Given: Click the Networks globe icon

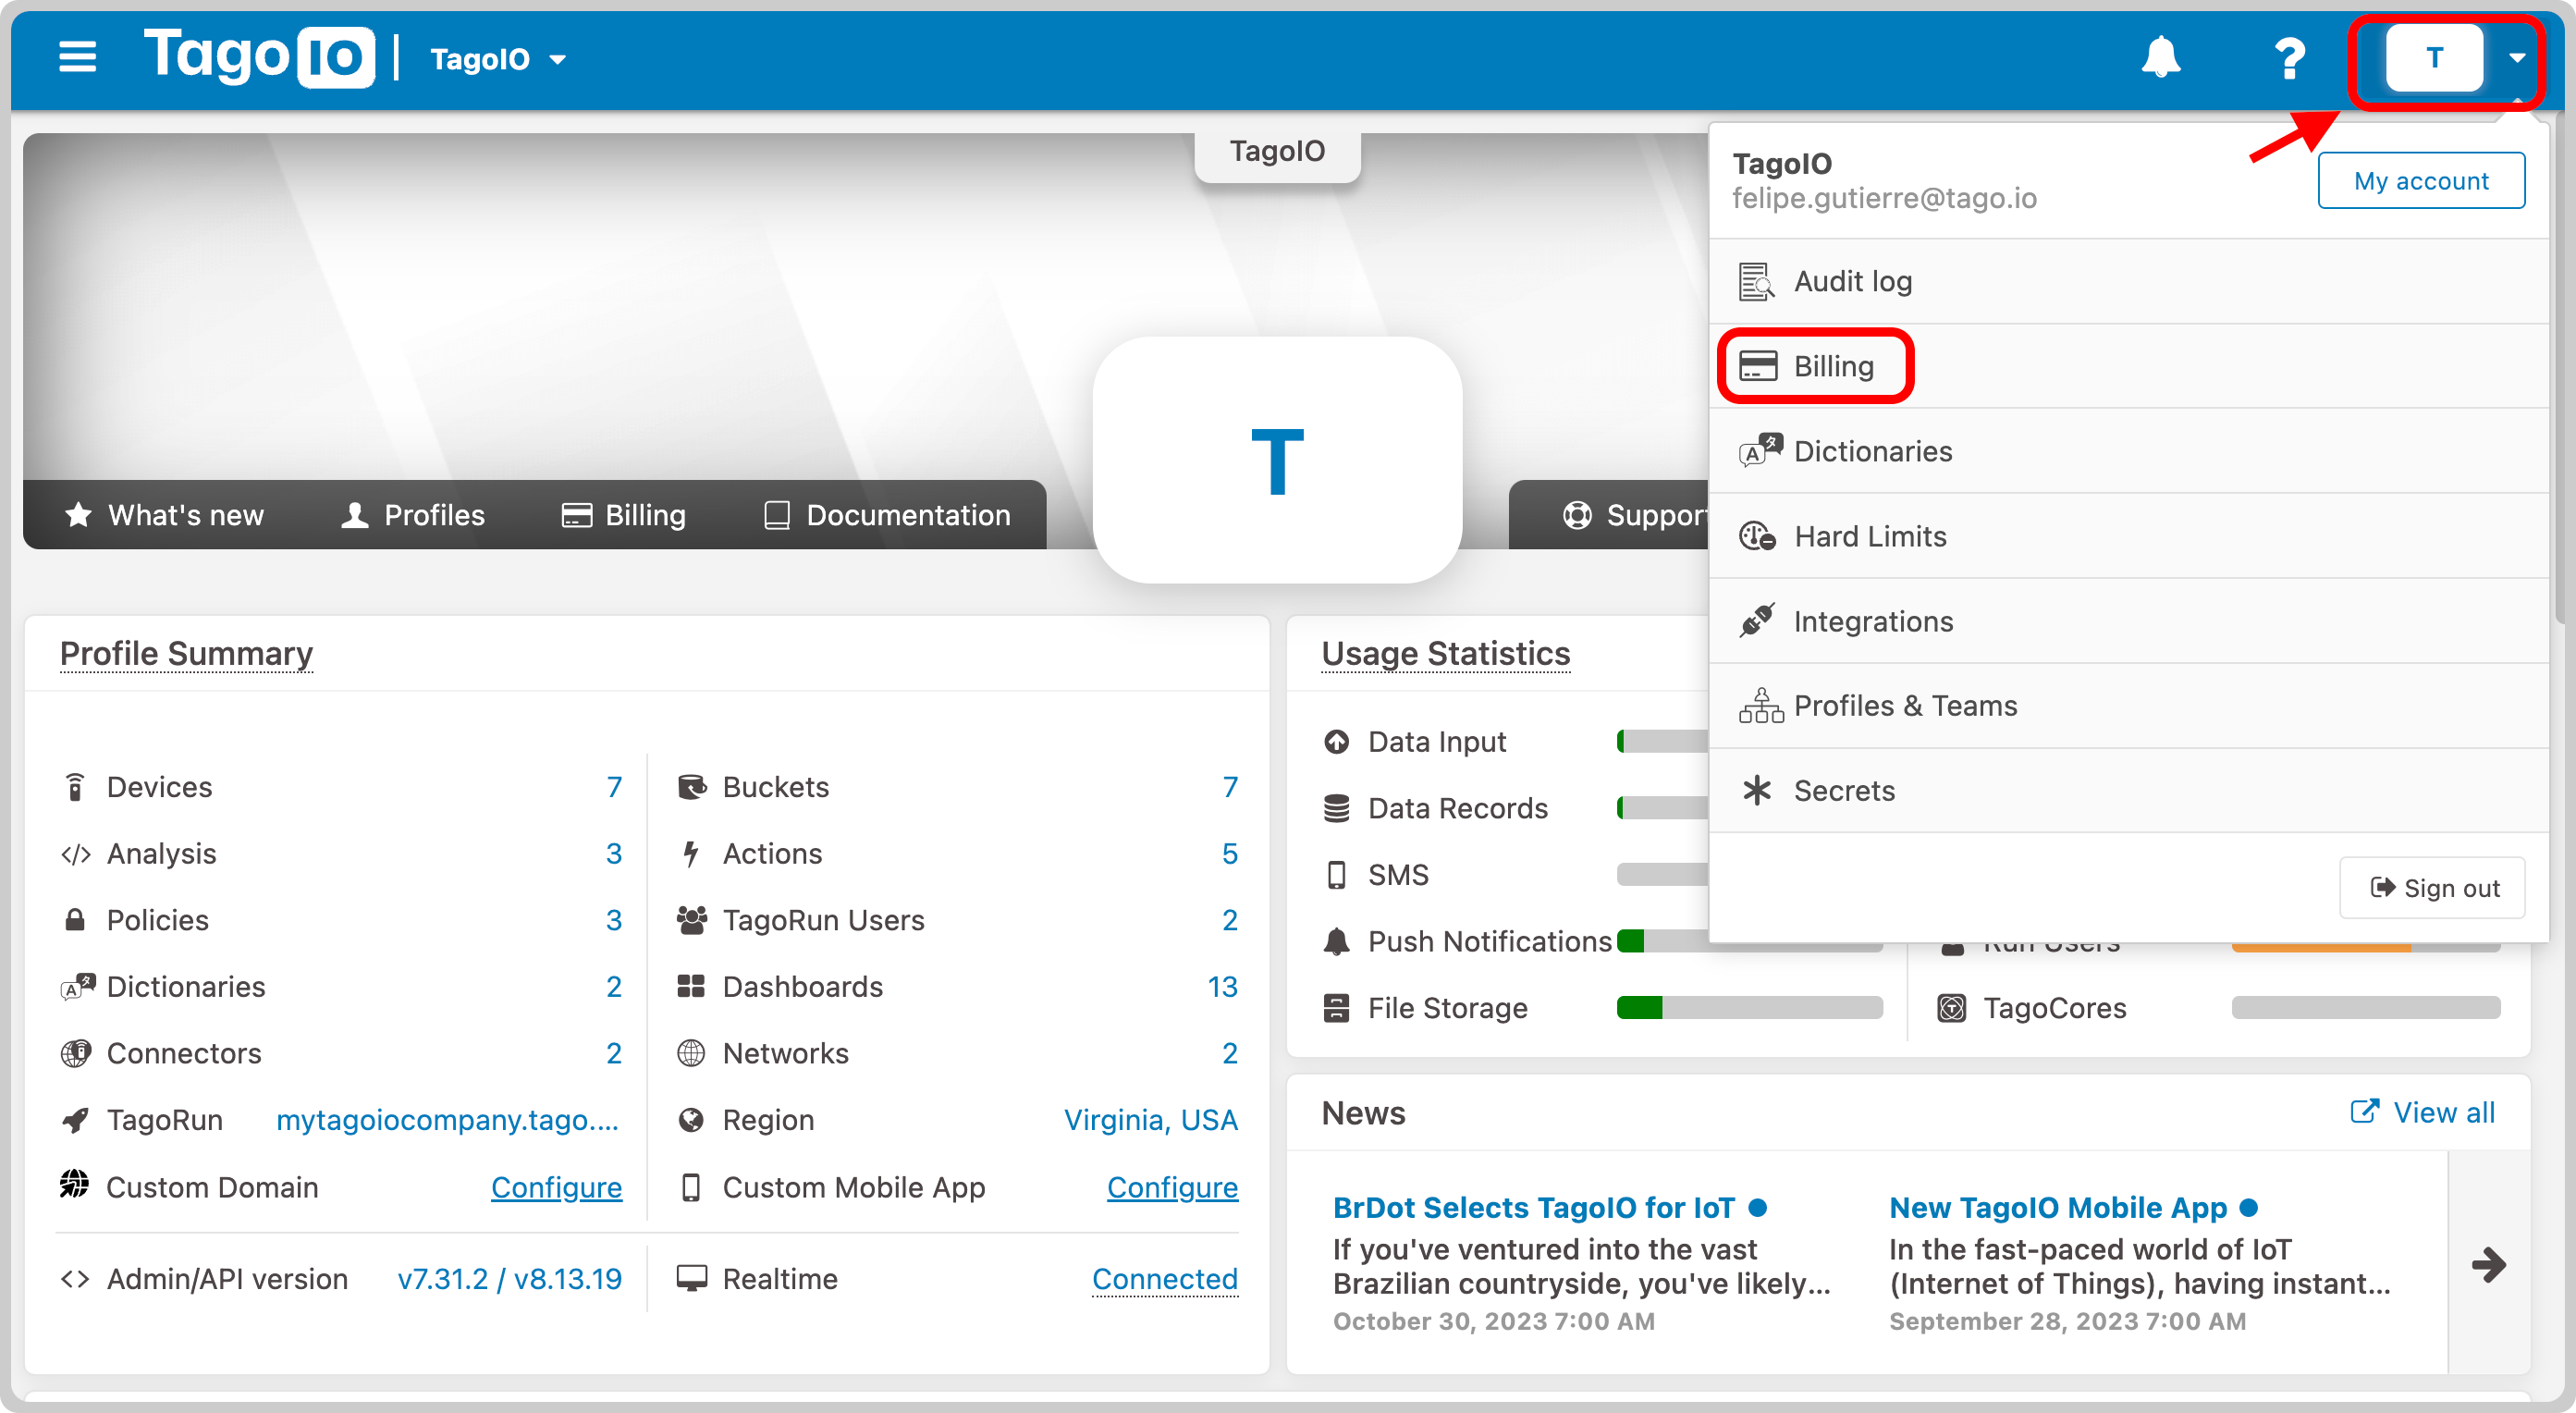Looking at the screenshot, I should pos(691,1053).
